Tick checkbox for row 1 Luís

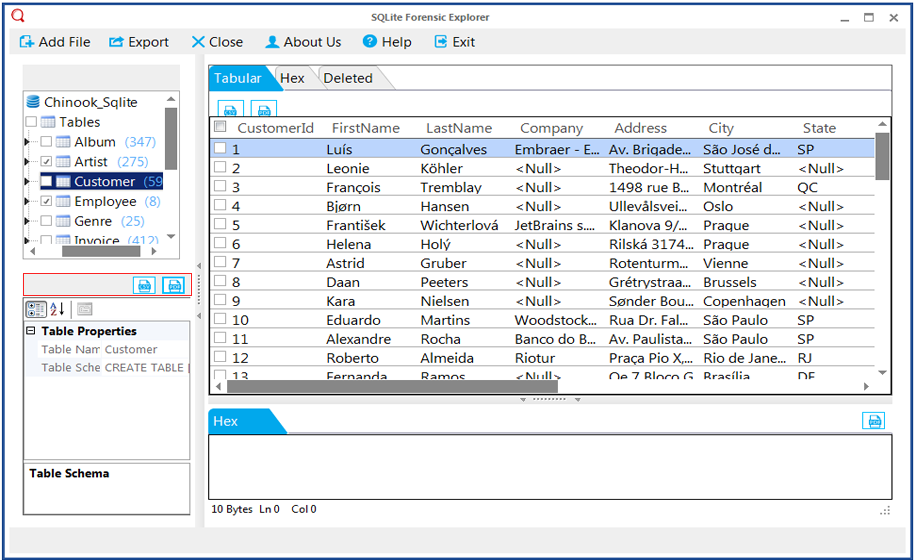click(x=220, y=148)
